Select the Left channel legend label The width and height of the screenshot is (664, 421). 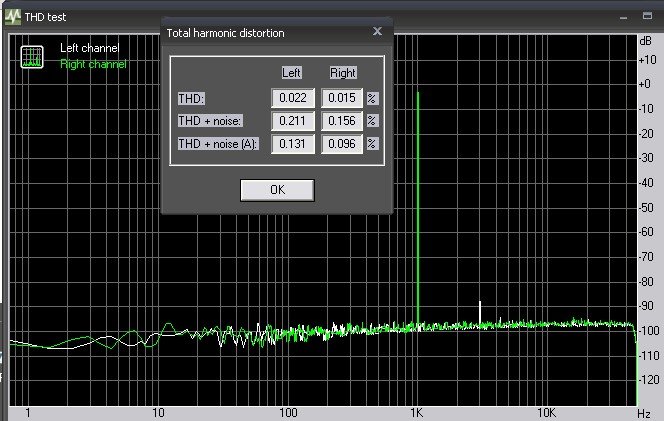pos(89,48)
